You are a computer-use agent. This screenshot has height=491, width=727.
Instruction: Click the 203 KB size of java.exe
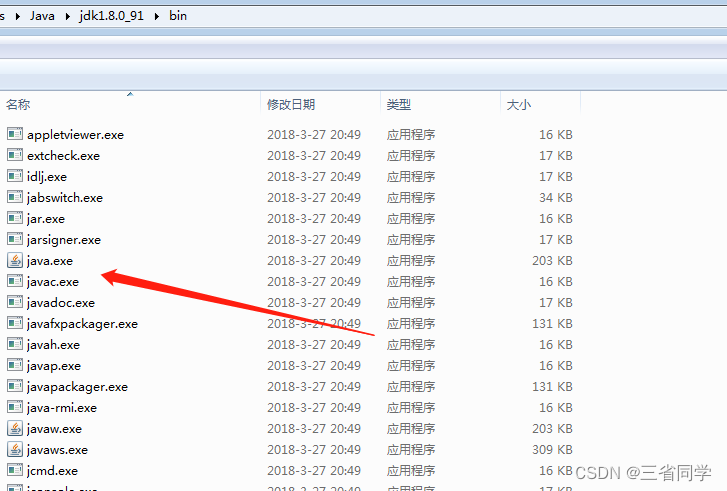[552, 261]
